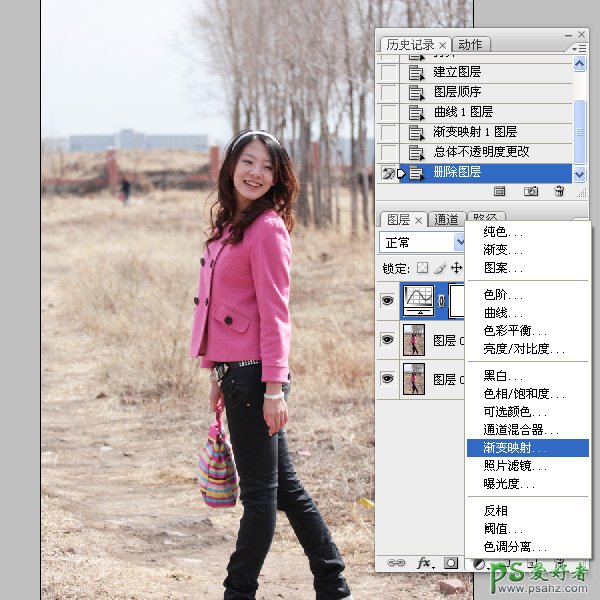Set history brush source for 曲线 1 图层

point(388,112)
